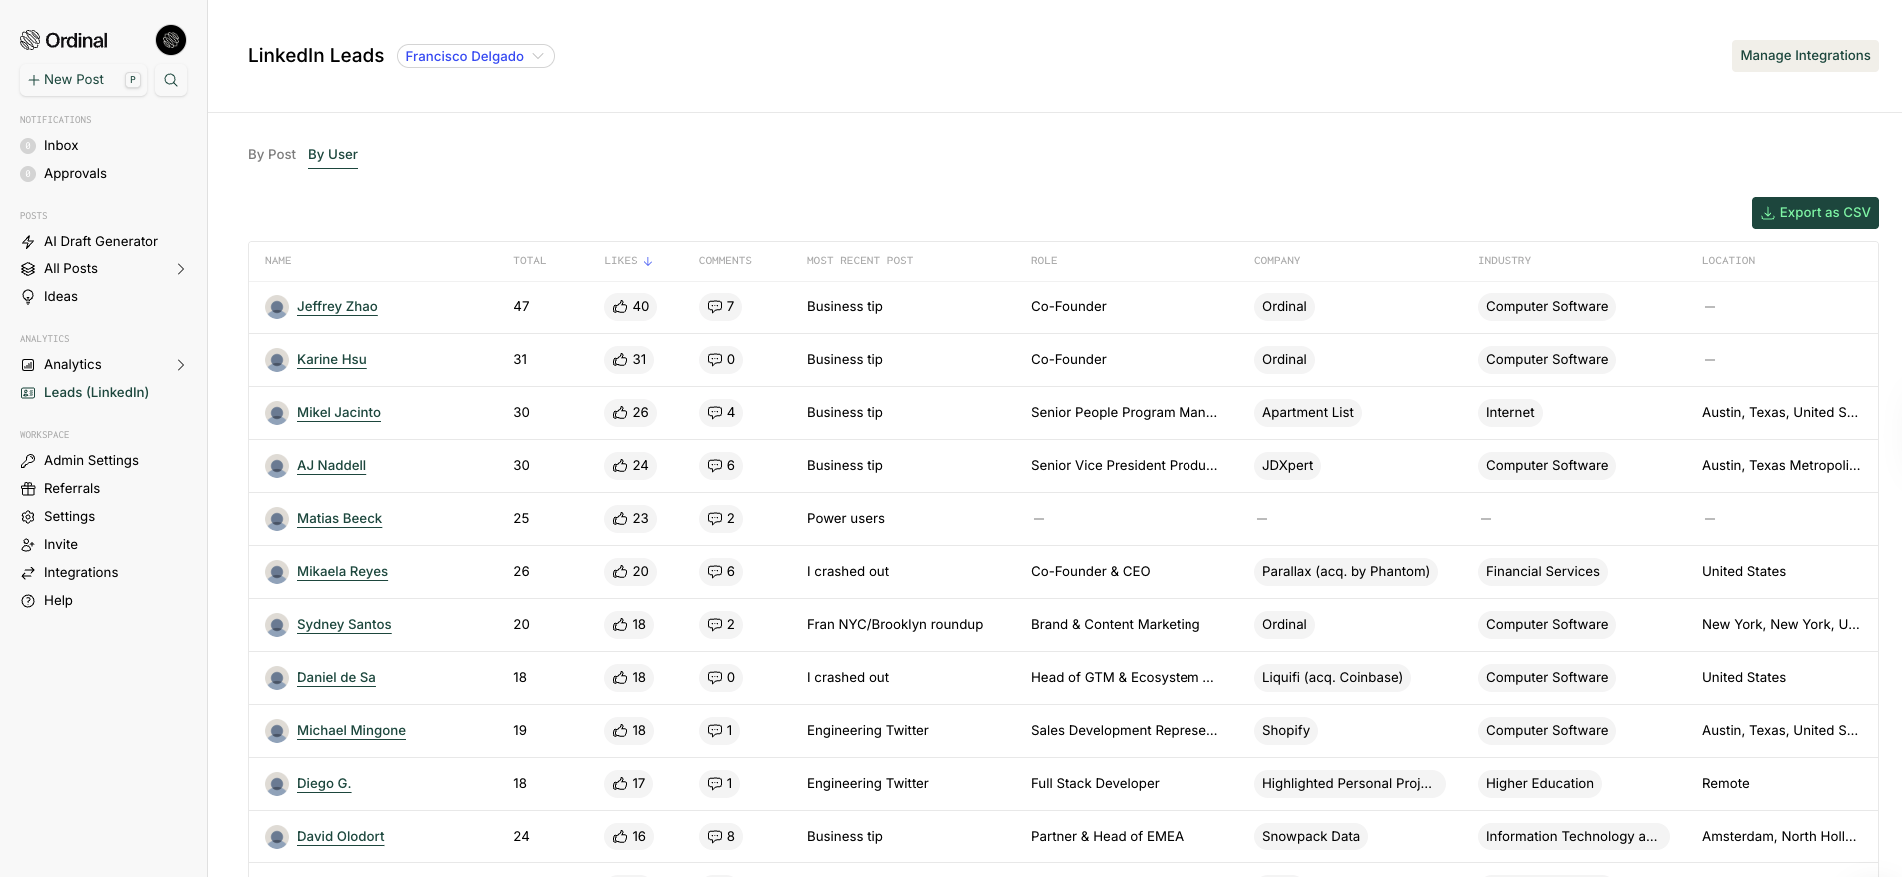Image resolution: width=1902 pixels, height=877 pixels.
Task: Click the Approvals count badge
Action: click(28, 174)
